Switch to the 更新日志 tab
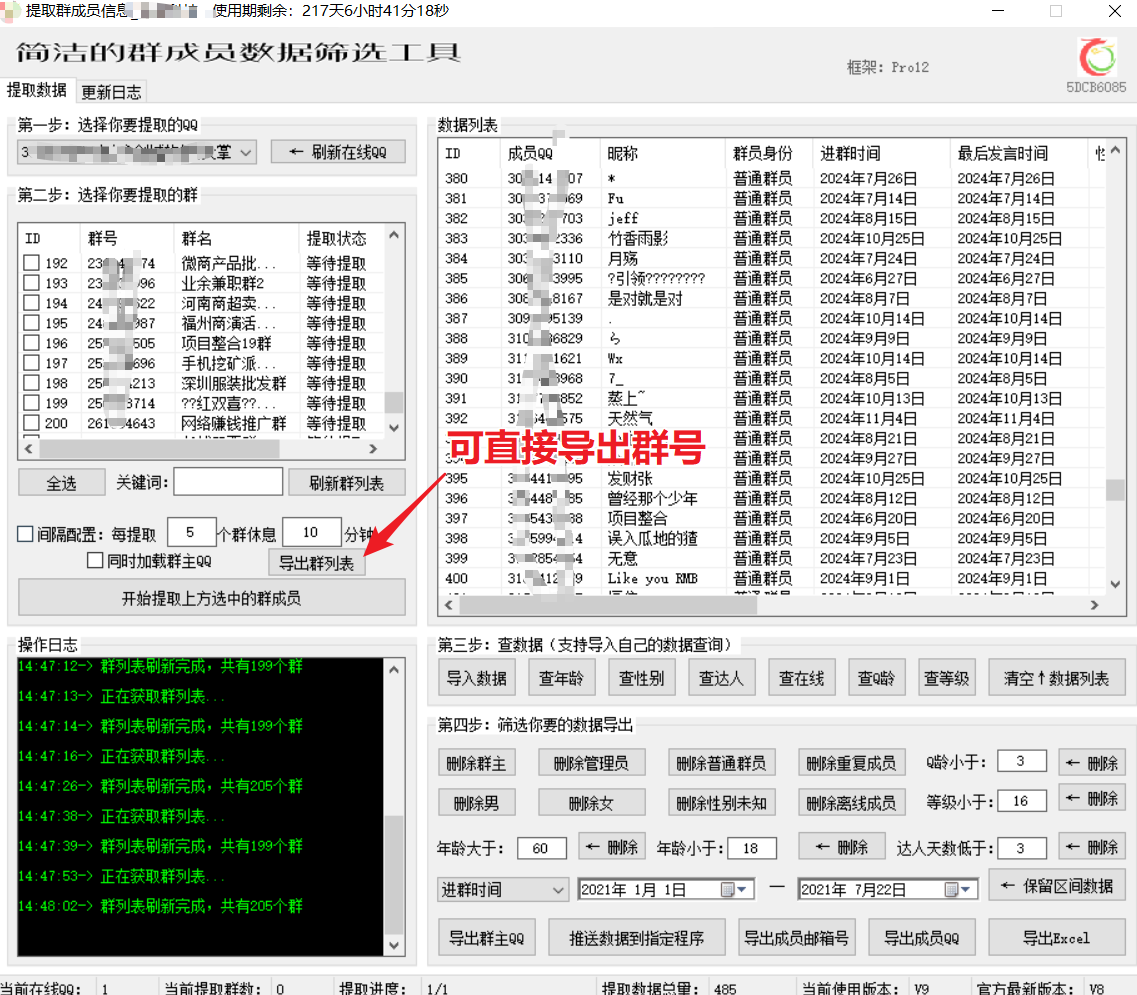 coord(111,92)
